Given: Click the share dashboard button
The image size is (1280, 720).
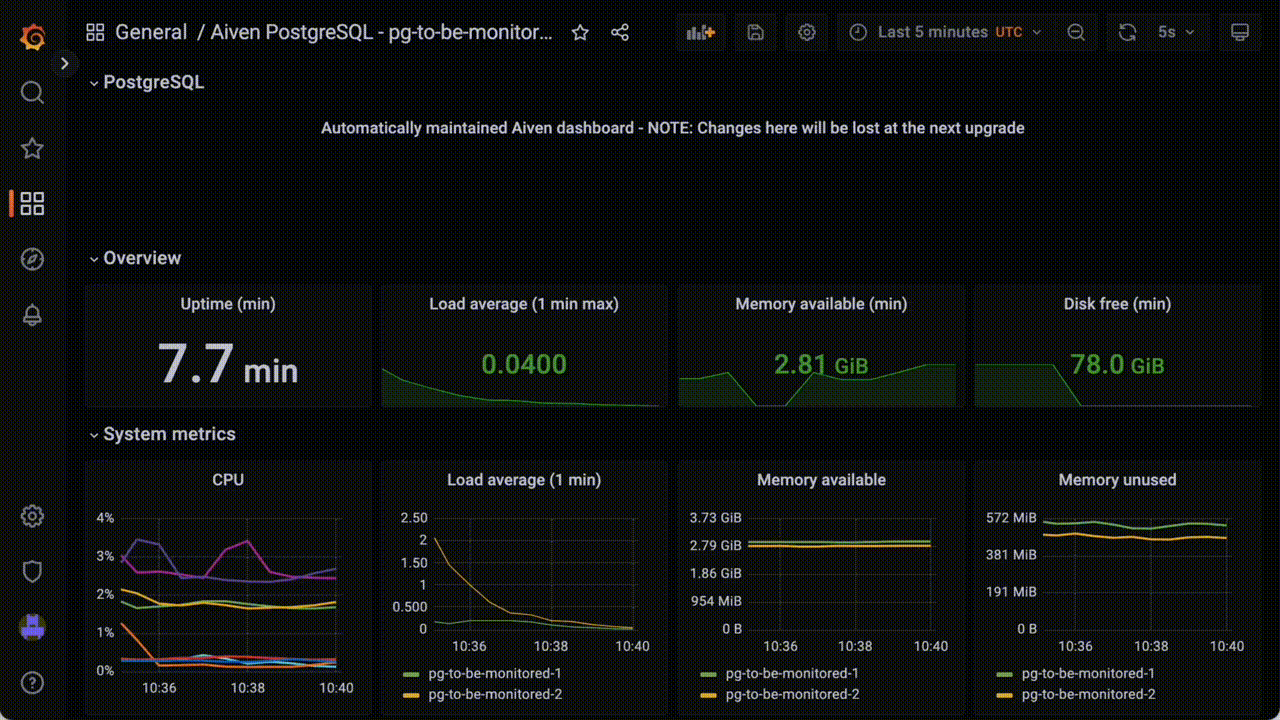Looking at the screenshot, I should point(620,32).
